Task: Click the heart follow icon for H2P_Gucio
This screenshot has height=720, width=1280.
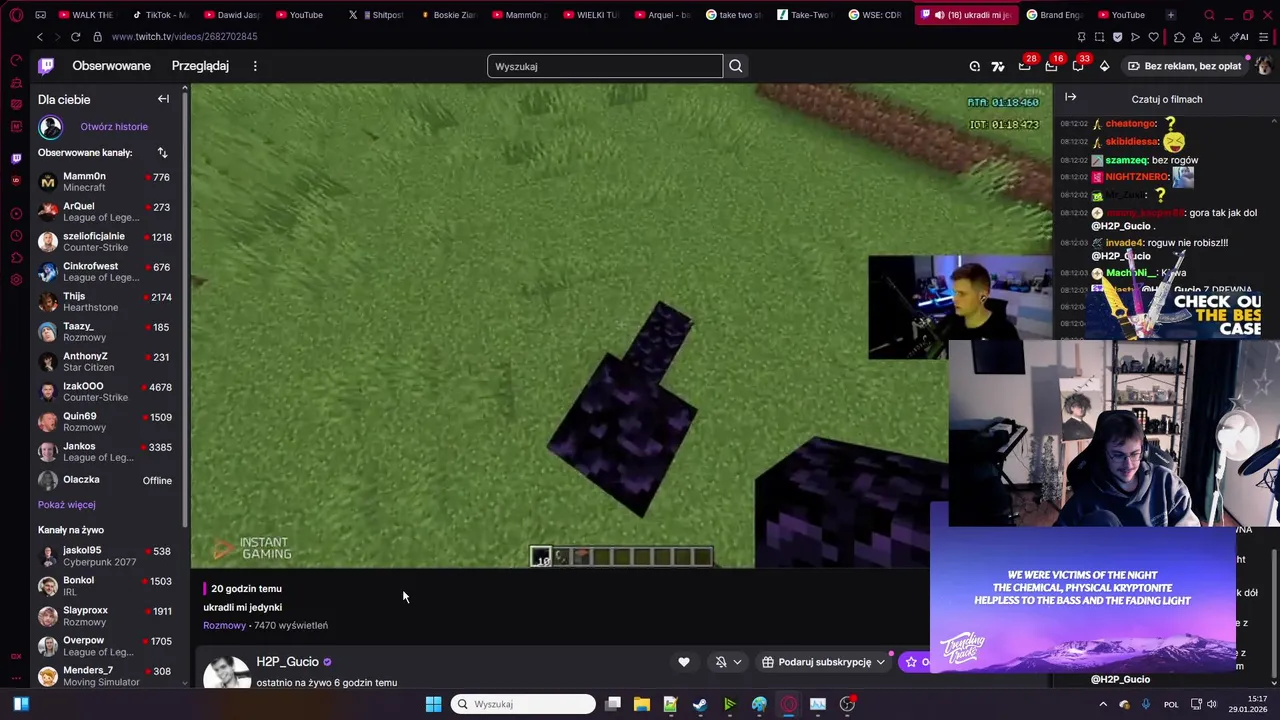Action: pos(684,662)
